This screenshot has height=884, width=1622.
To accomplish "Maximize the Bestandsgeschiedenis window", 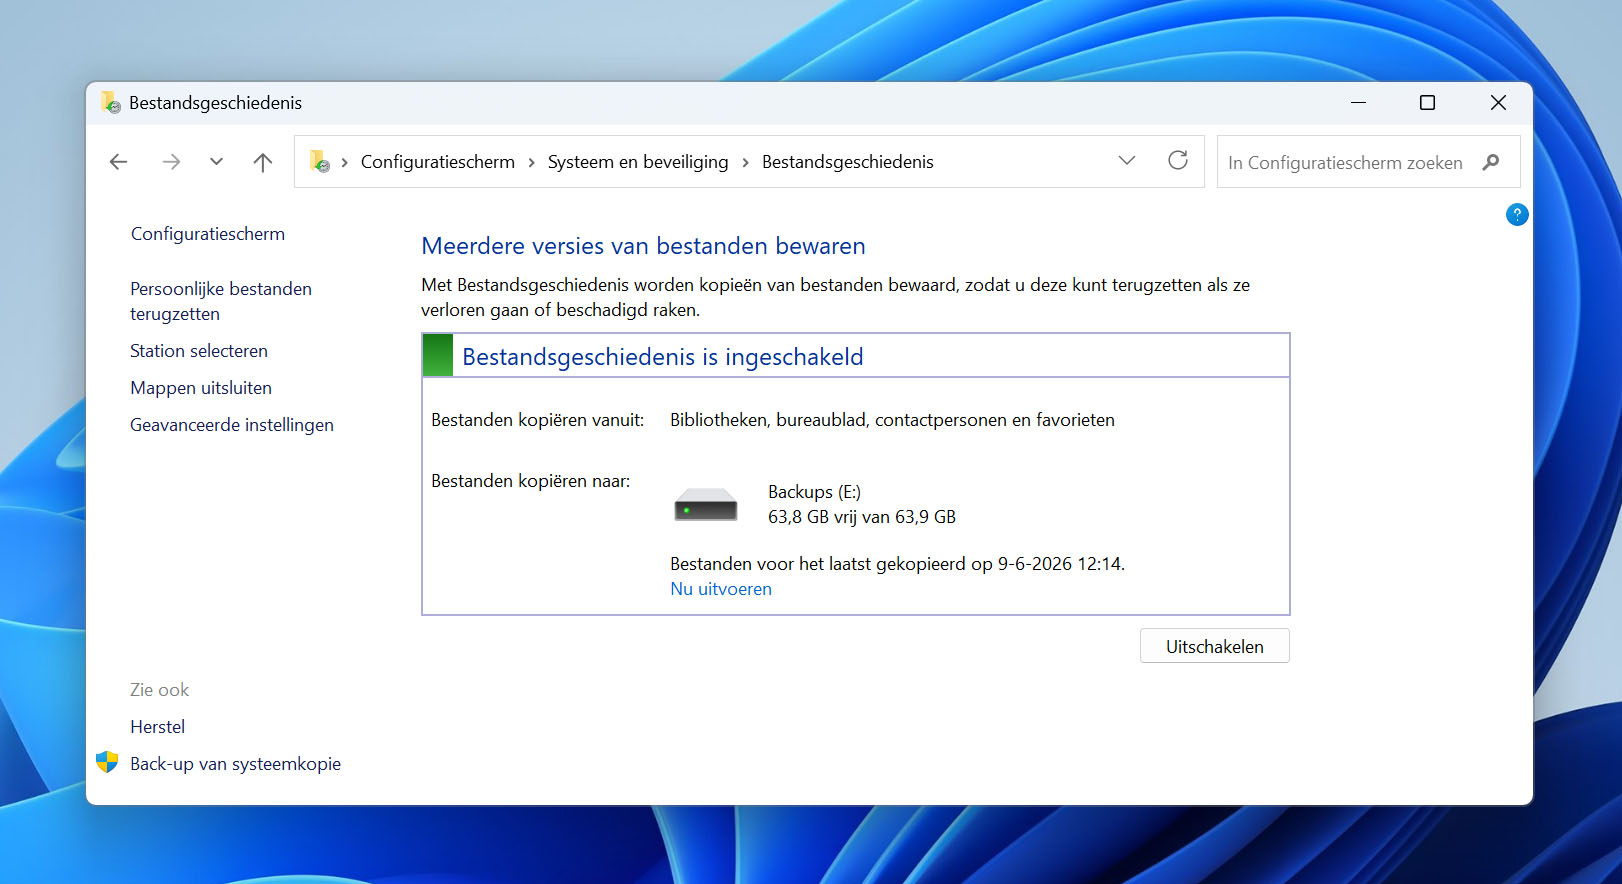I will [1428, 103].
